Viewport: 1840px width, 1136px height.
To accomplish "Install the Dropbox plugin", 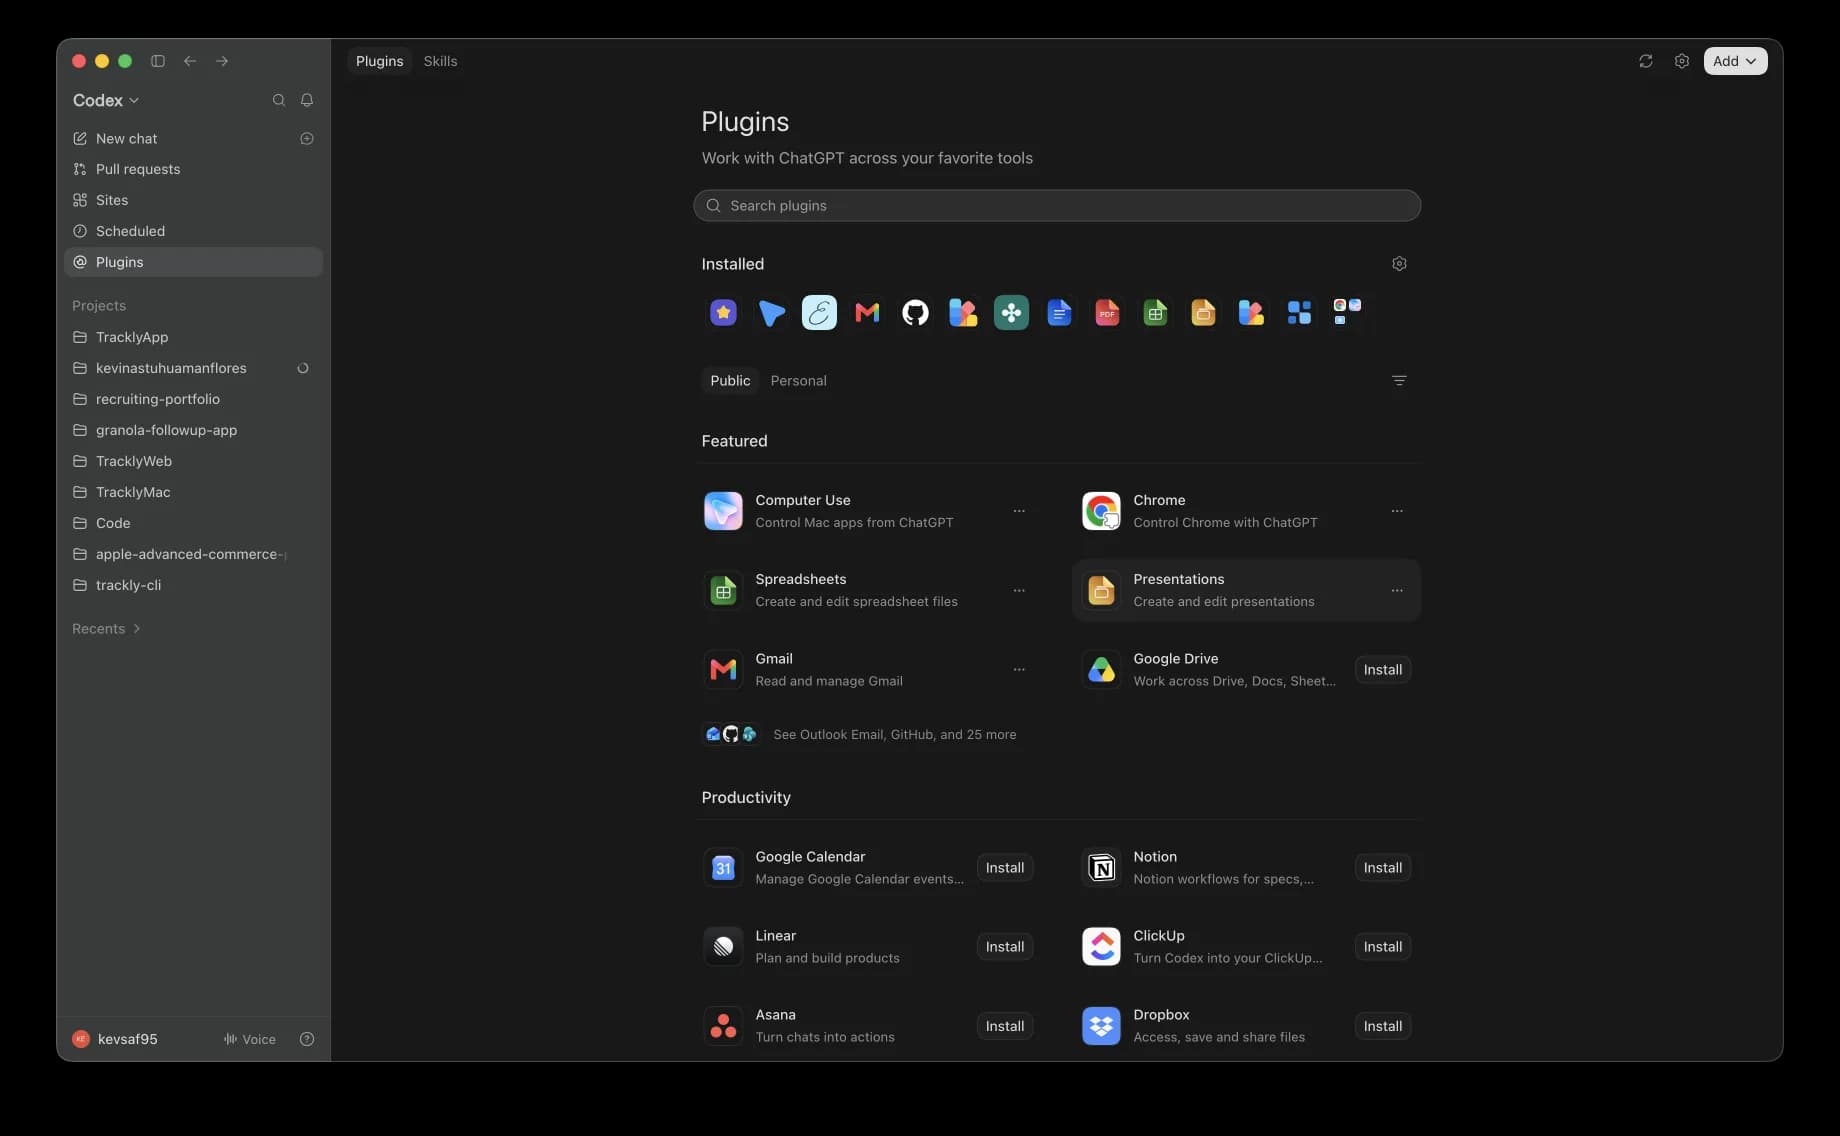I will (x=1383, y=1026).
